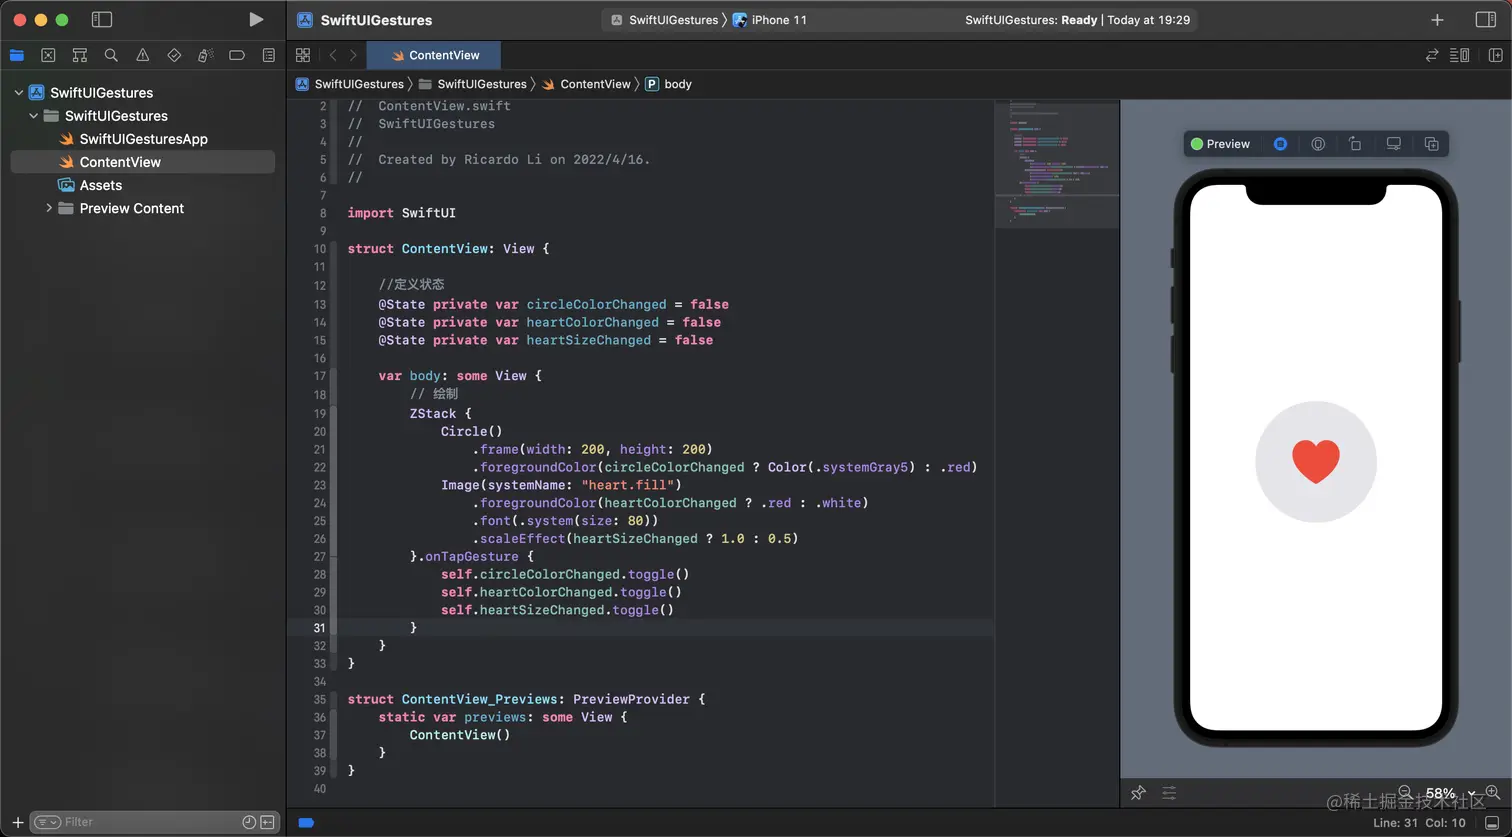Screen dimensions: 1512x837
Task: Open the 58% zoom level dropdown
Action: click(1447, 793)
